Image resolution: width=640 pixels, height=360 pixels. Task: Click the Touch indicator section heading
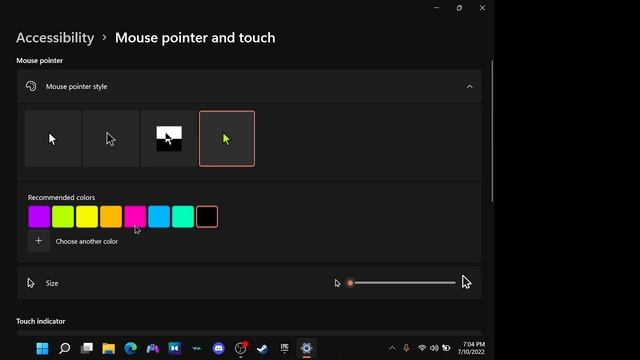pyautogui.click(x=41, y=321)
